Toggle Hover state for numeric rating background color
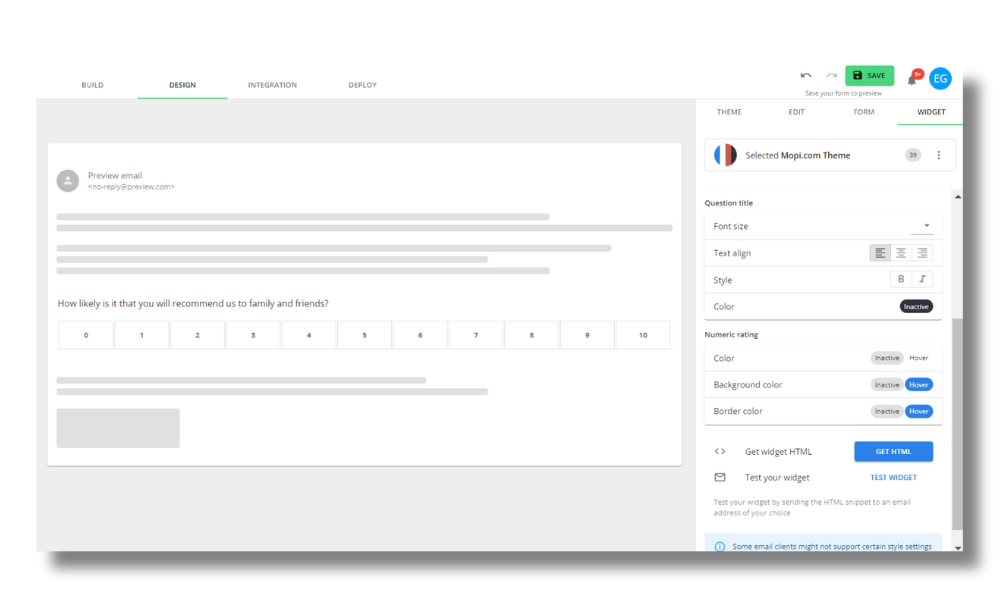 [x=918, y=384]
